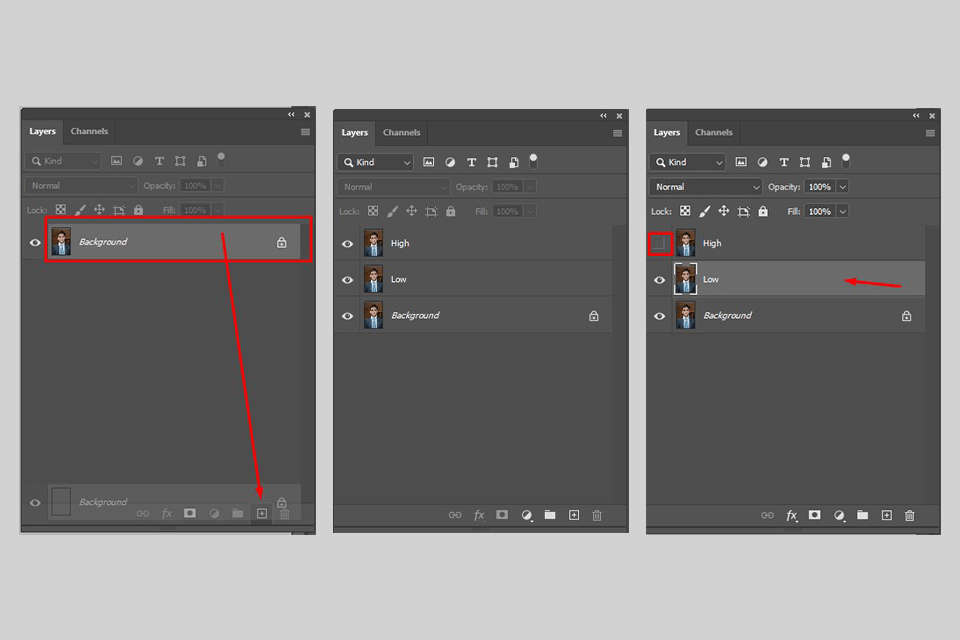Hide Background layer in left panel
The width and height of the screenshot is (960, 640).
tap(35, 243)
